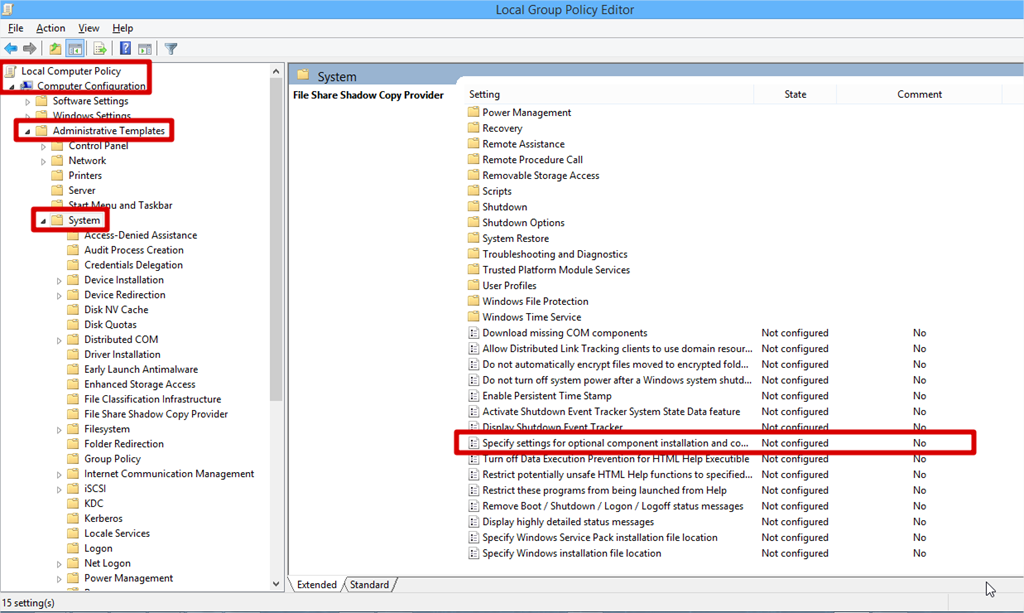Select the Extended tab
This screenshot has width=1024, height=613.
tap(316, 585)
